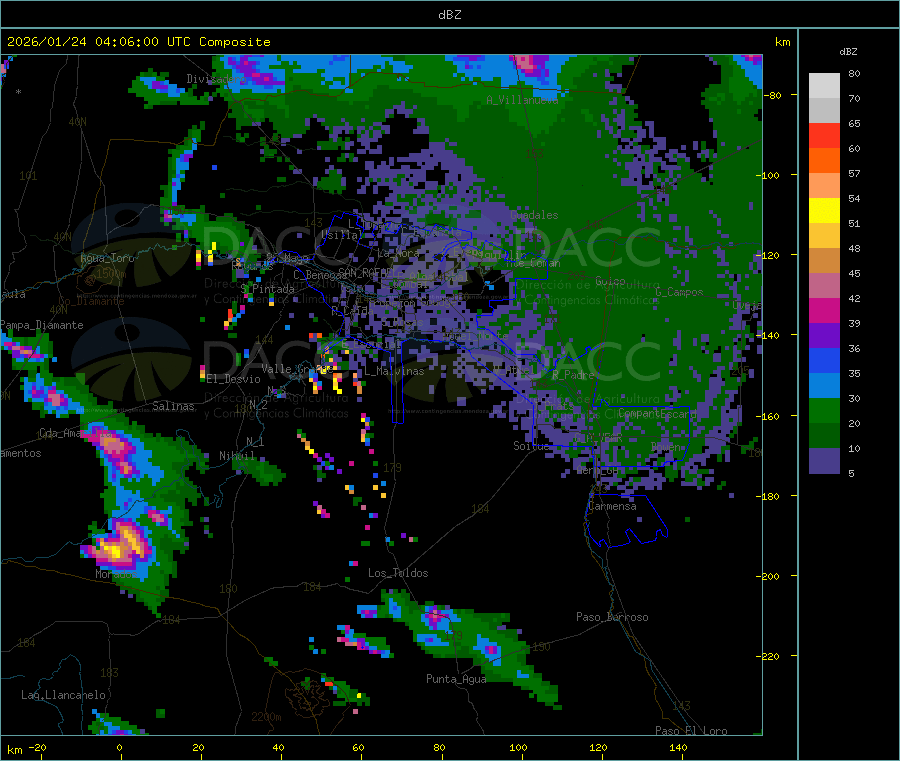Click the A_Villanueva map label
The height and width of the screenshot is (761, 900).
(522, 100)
